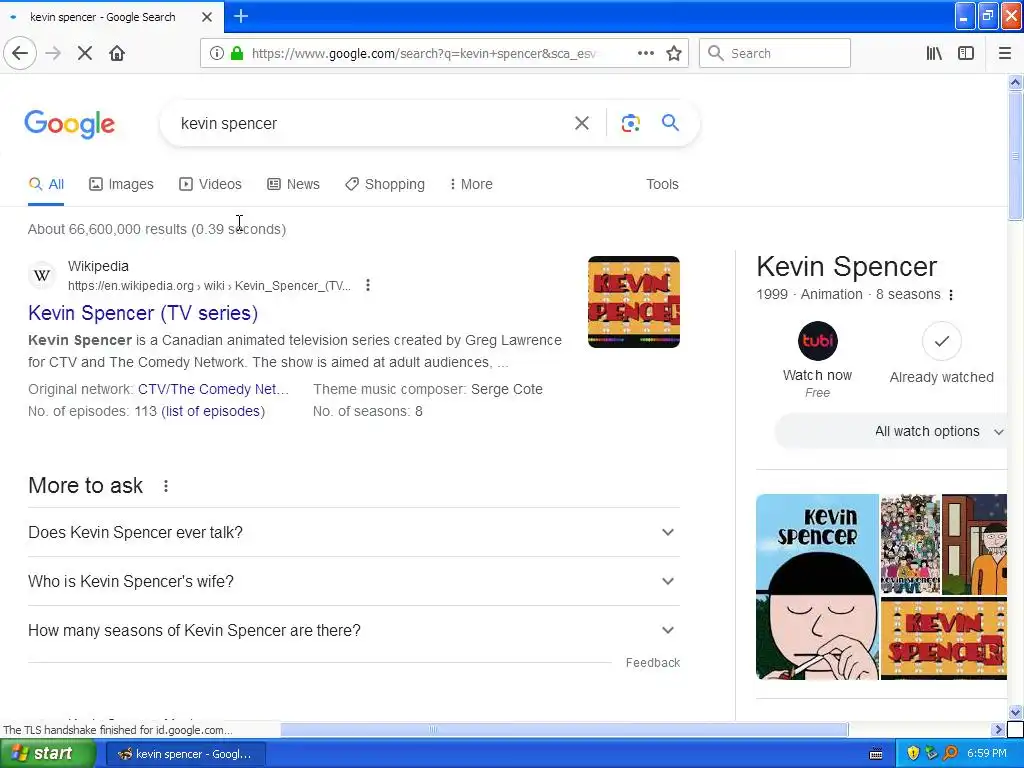Image resolution: width=1024 pixels, height=768 pixels.
Task: Click the vertical scrollbar thumb
Action: [x=1015, y=157]
